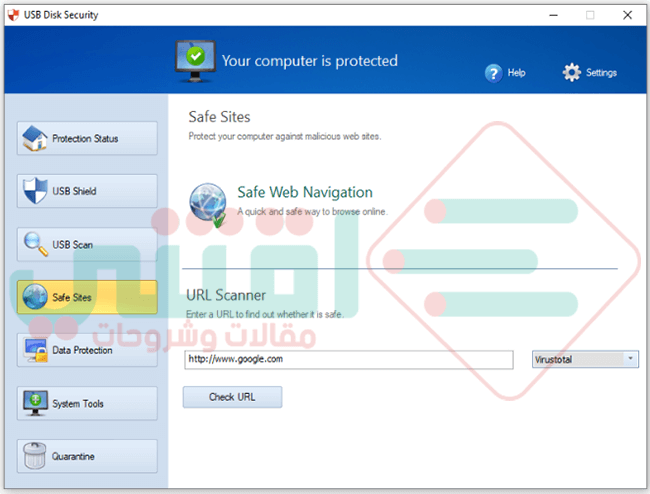Click 'Protect your computer against malicious' text
650x494 pixels.
(285, 136)
